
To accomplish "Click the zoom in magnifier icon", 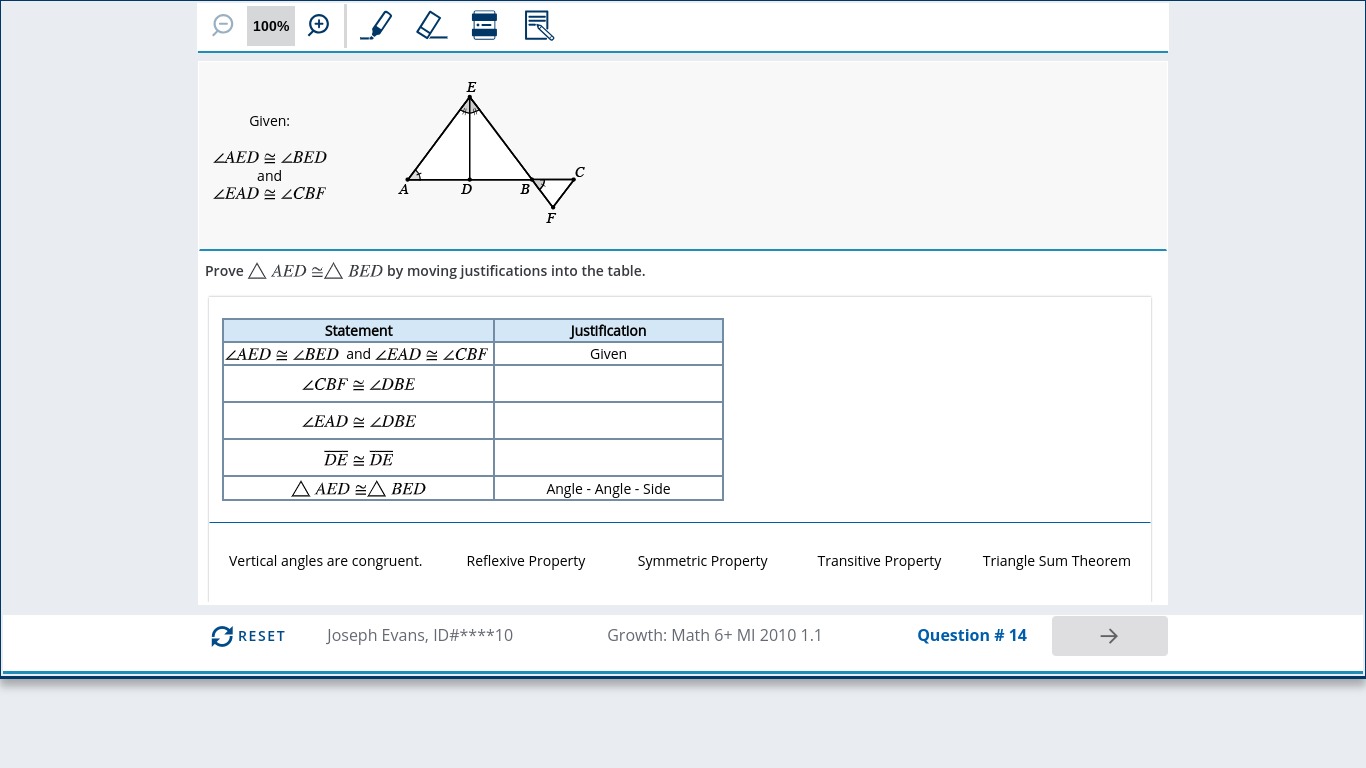I will click(x=319, y=25).
